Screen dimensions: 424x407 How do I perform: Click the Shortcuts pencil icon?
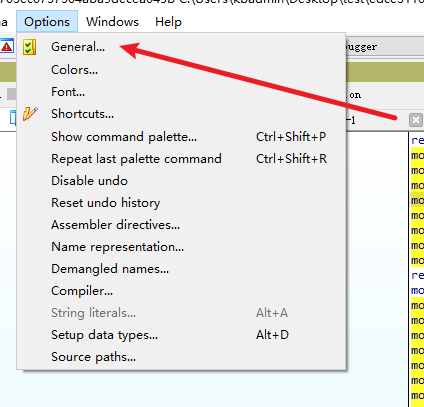pos(30,114)
